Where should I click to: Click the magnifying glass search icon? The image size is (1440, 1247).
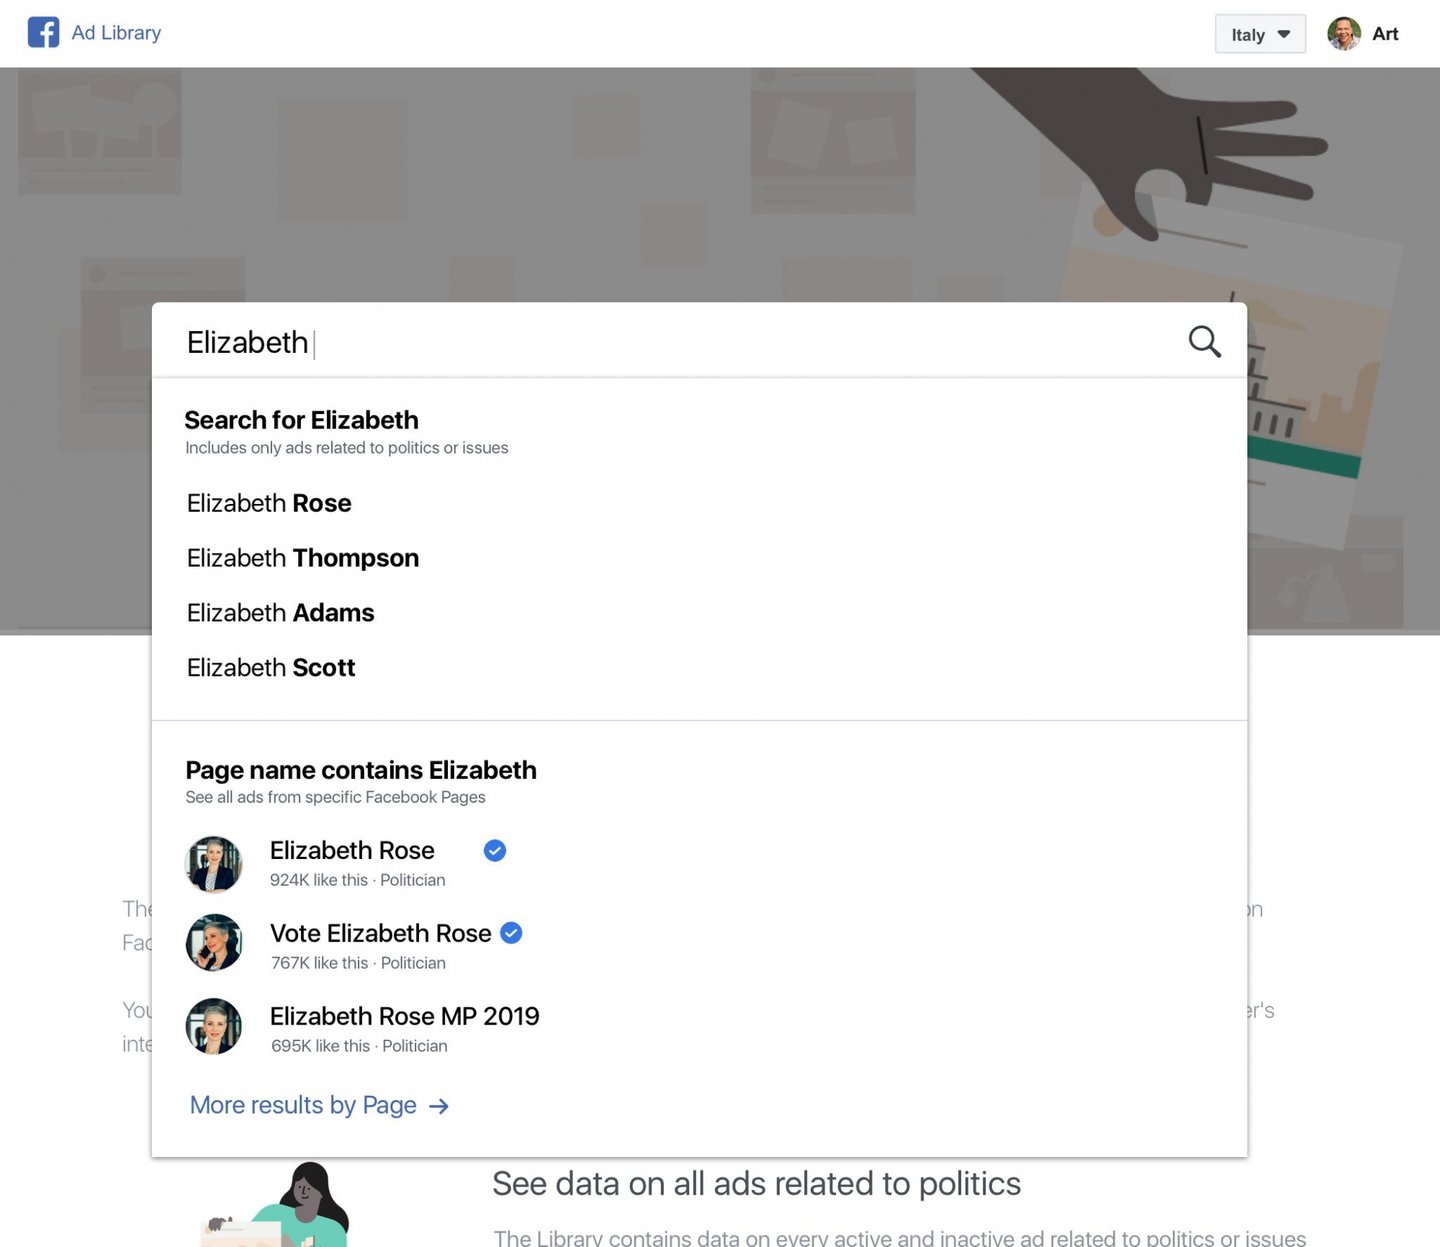point(1204,342)
